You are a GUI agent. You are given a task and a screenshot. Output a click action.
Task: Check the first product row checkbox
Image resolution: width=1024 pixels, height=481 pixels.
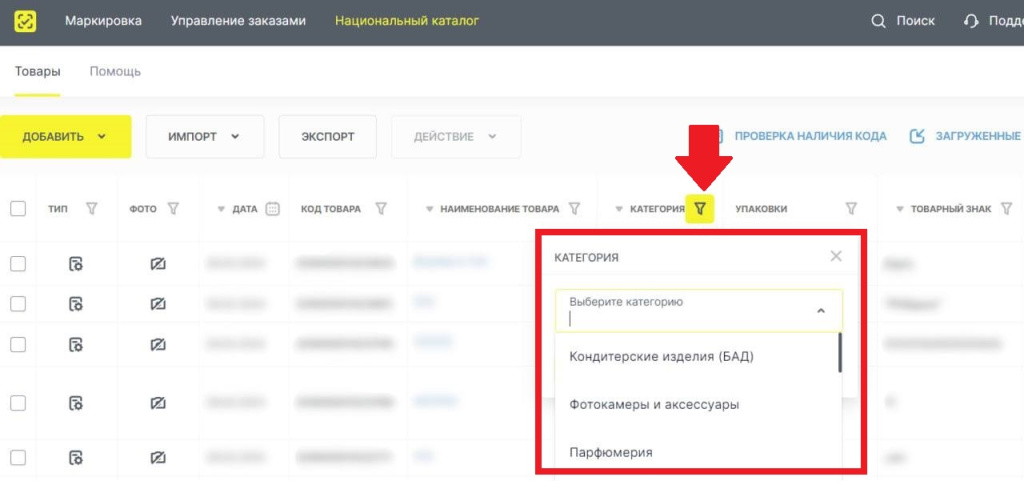(x=18, y=264)
